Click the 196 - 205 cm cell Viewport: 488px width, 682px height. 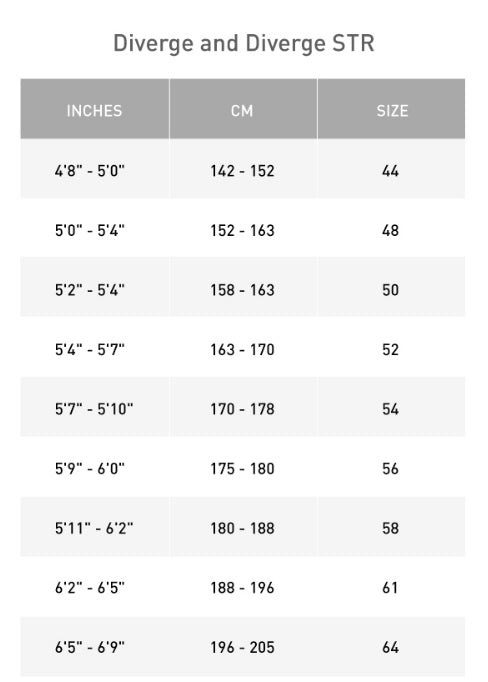click(x=243, y=645)
